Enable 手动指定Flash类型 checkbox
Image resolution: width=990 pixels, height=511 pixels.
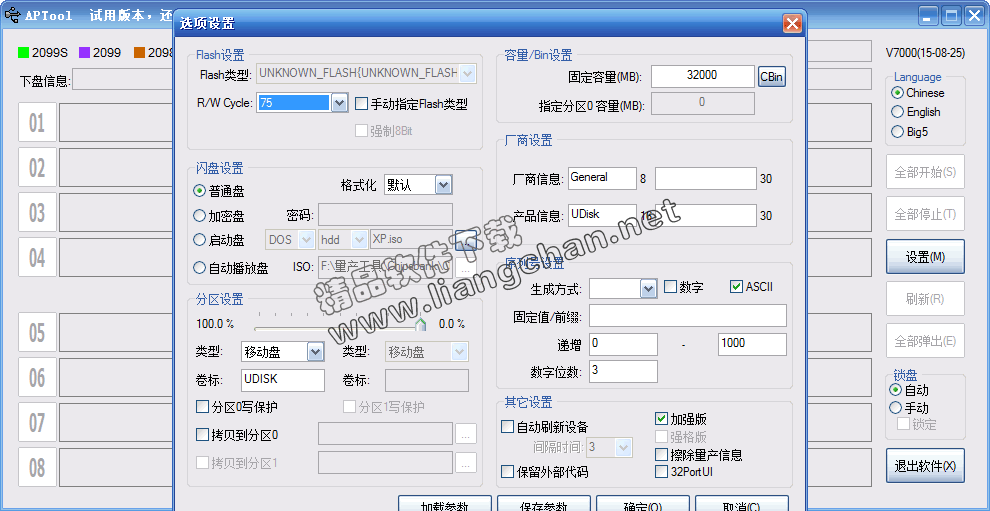361,103
